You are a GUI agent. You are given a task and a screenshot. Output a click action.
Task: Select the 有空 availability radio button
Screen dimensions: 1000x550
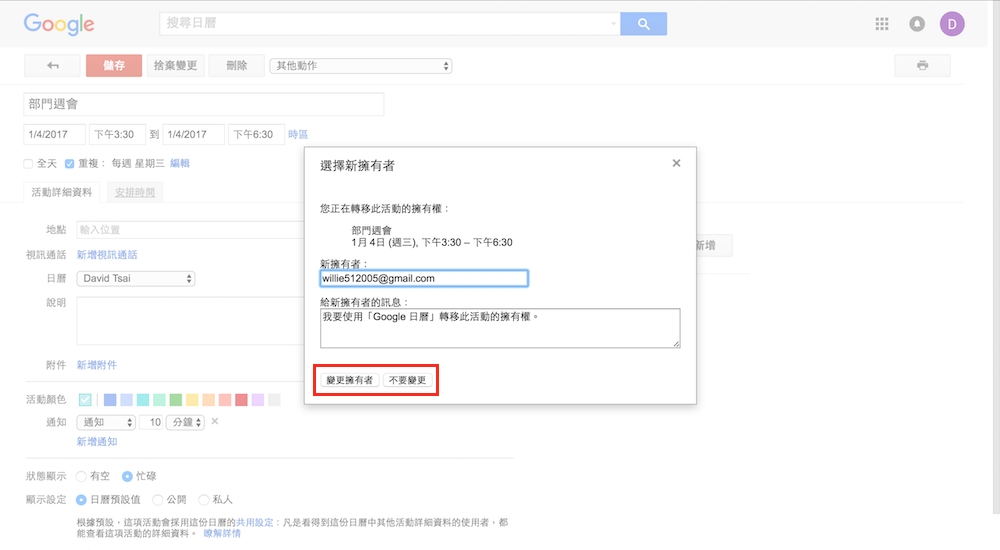(x=81, y=476)
